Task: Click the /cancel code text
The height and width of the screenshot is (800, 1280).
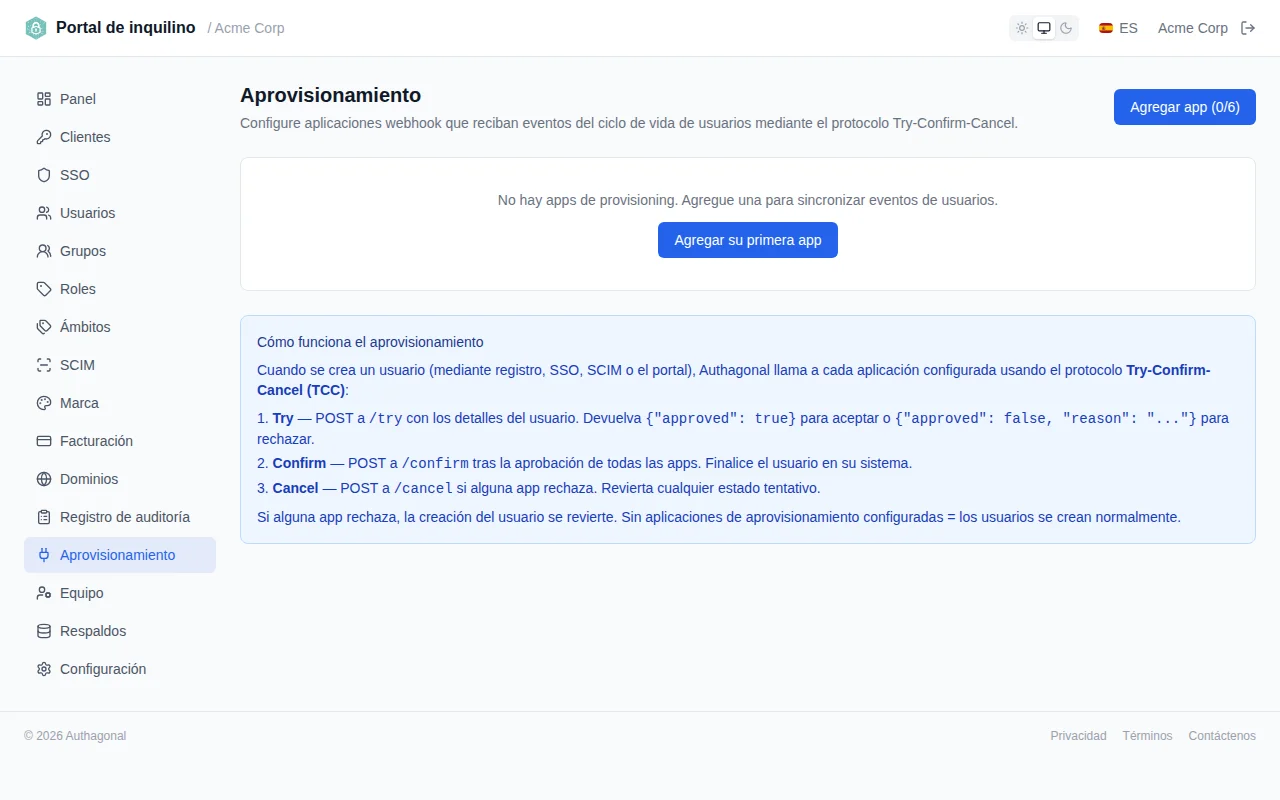Action: point(423,489)
